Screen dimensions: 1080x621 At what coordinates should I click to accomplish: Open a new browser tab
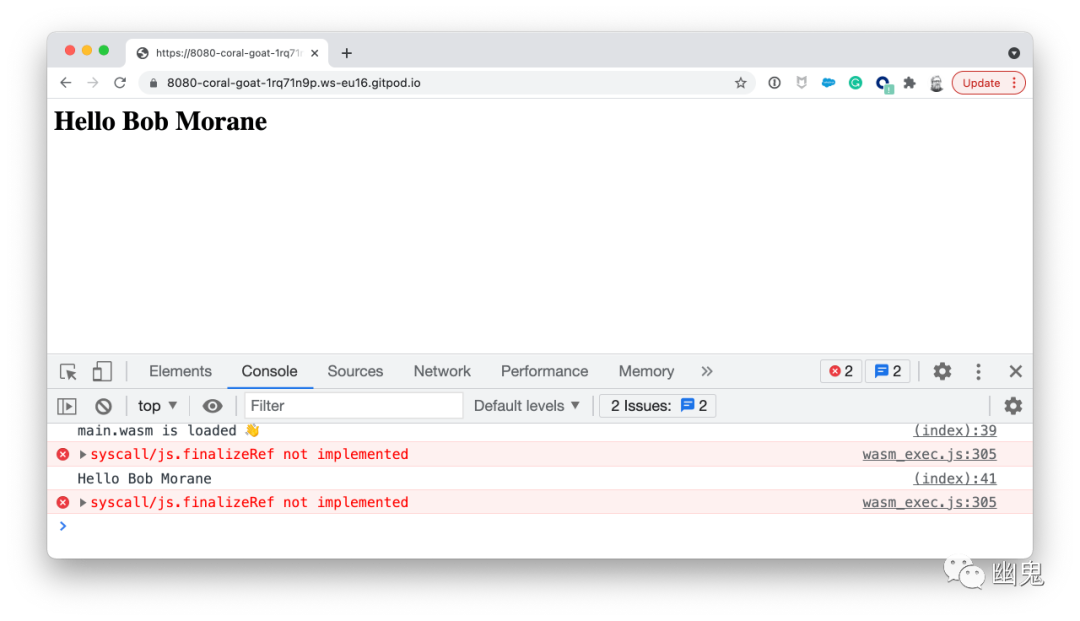click(x=346, y=53)
